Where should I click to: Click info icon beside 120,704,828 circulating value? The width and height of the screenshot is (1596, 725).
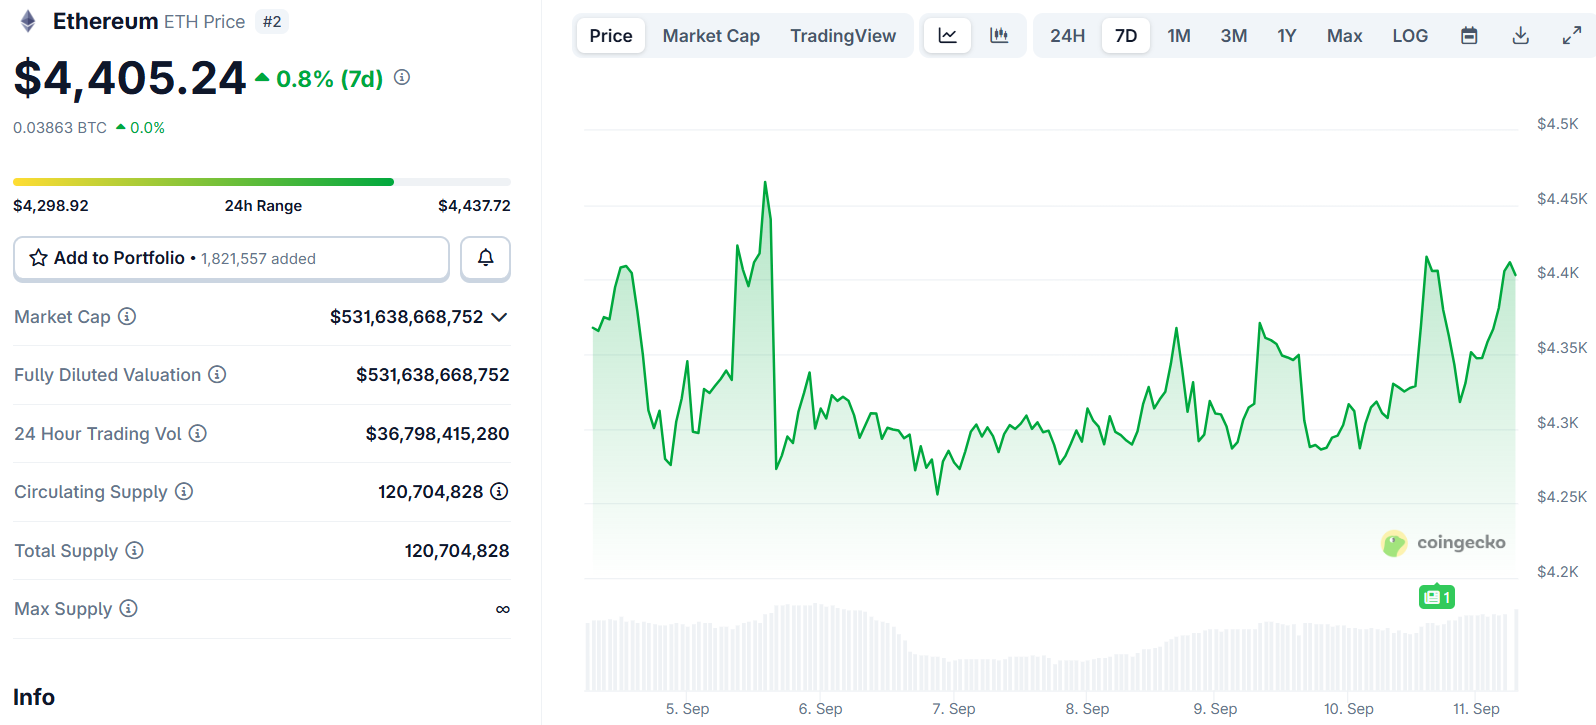click(x=499, y=491)
